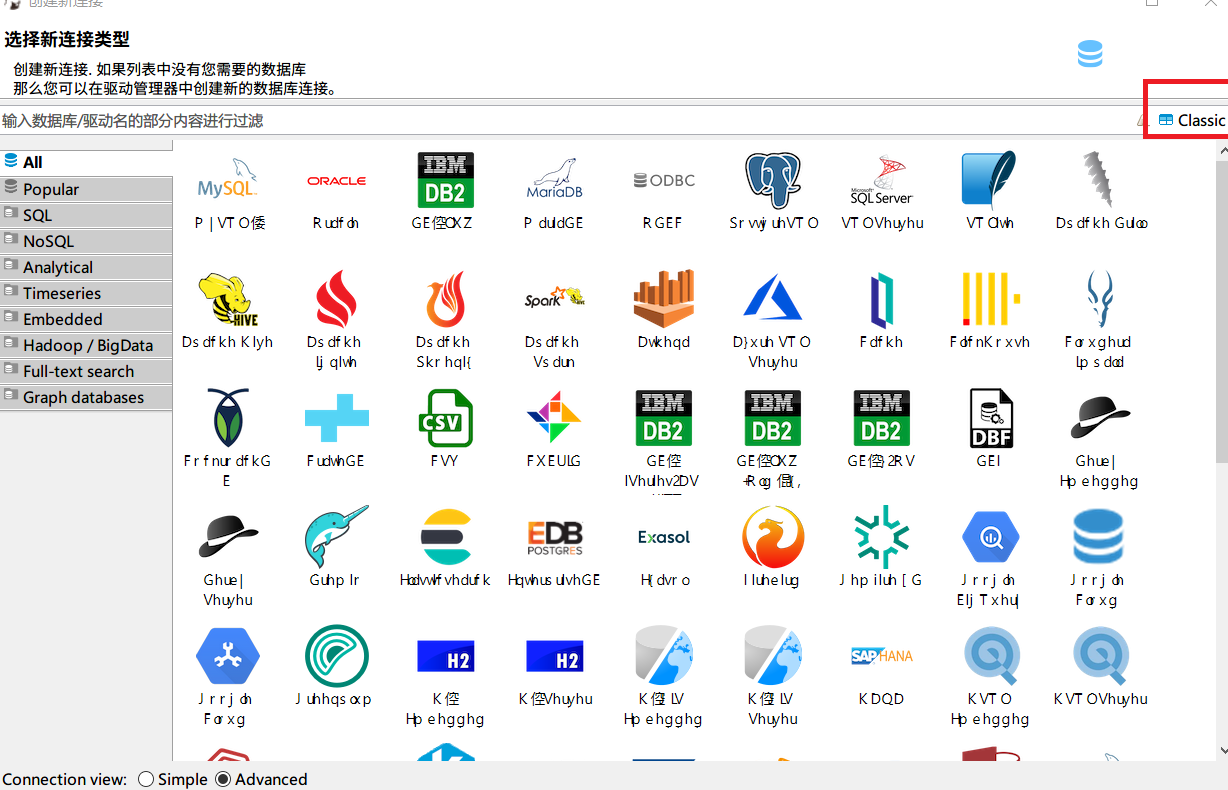This screenshot has height=790, width=1228.
Task: Choose the SQL Server driver
Action: 881,190
